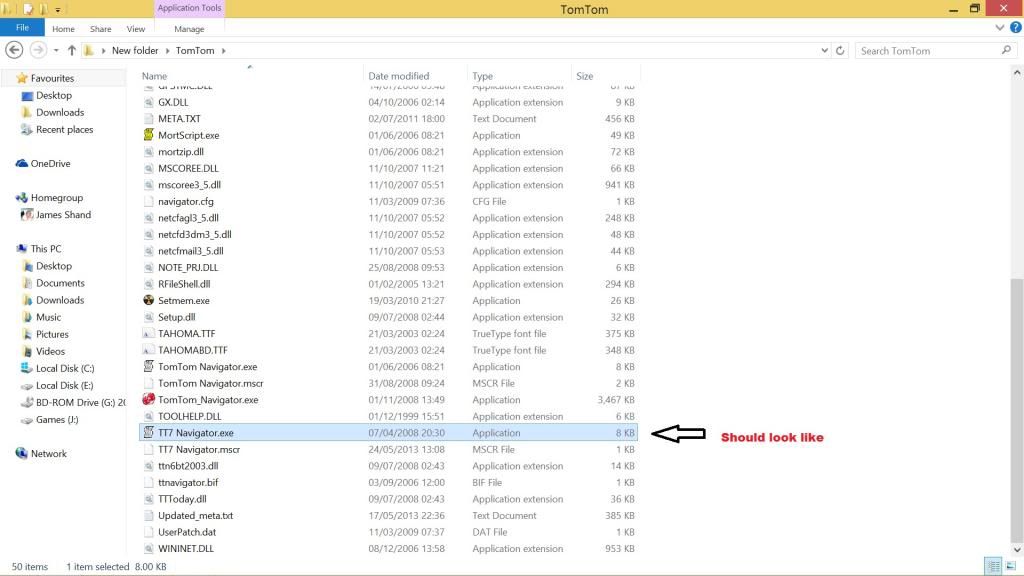Screen dimensions: 1024x576
Task: Click TomTom in the breadcrumb path
Action: (195, 50)
